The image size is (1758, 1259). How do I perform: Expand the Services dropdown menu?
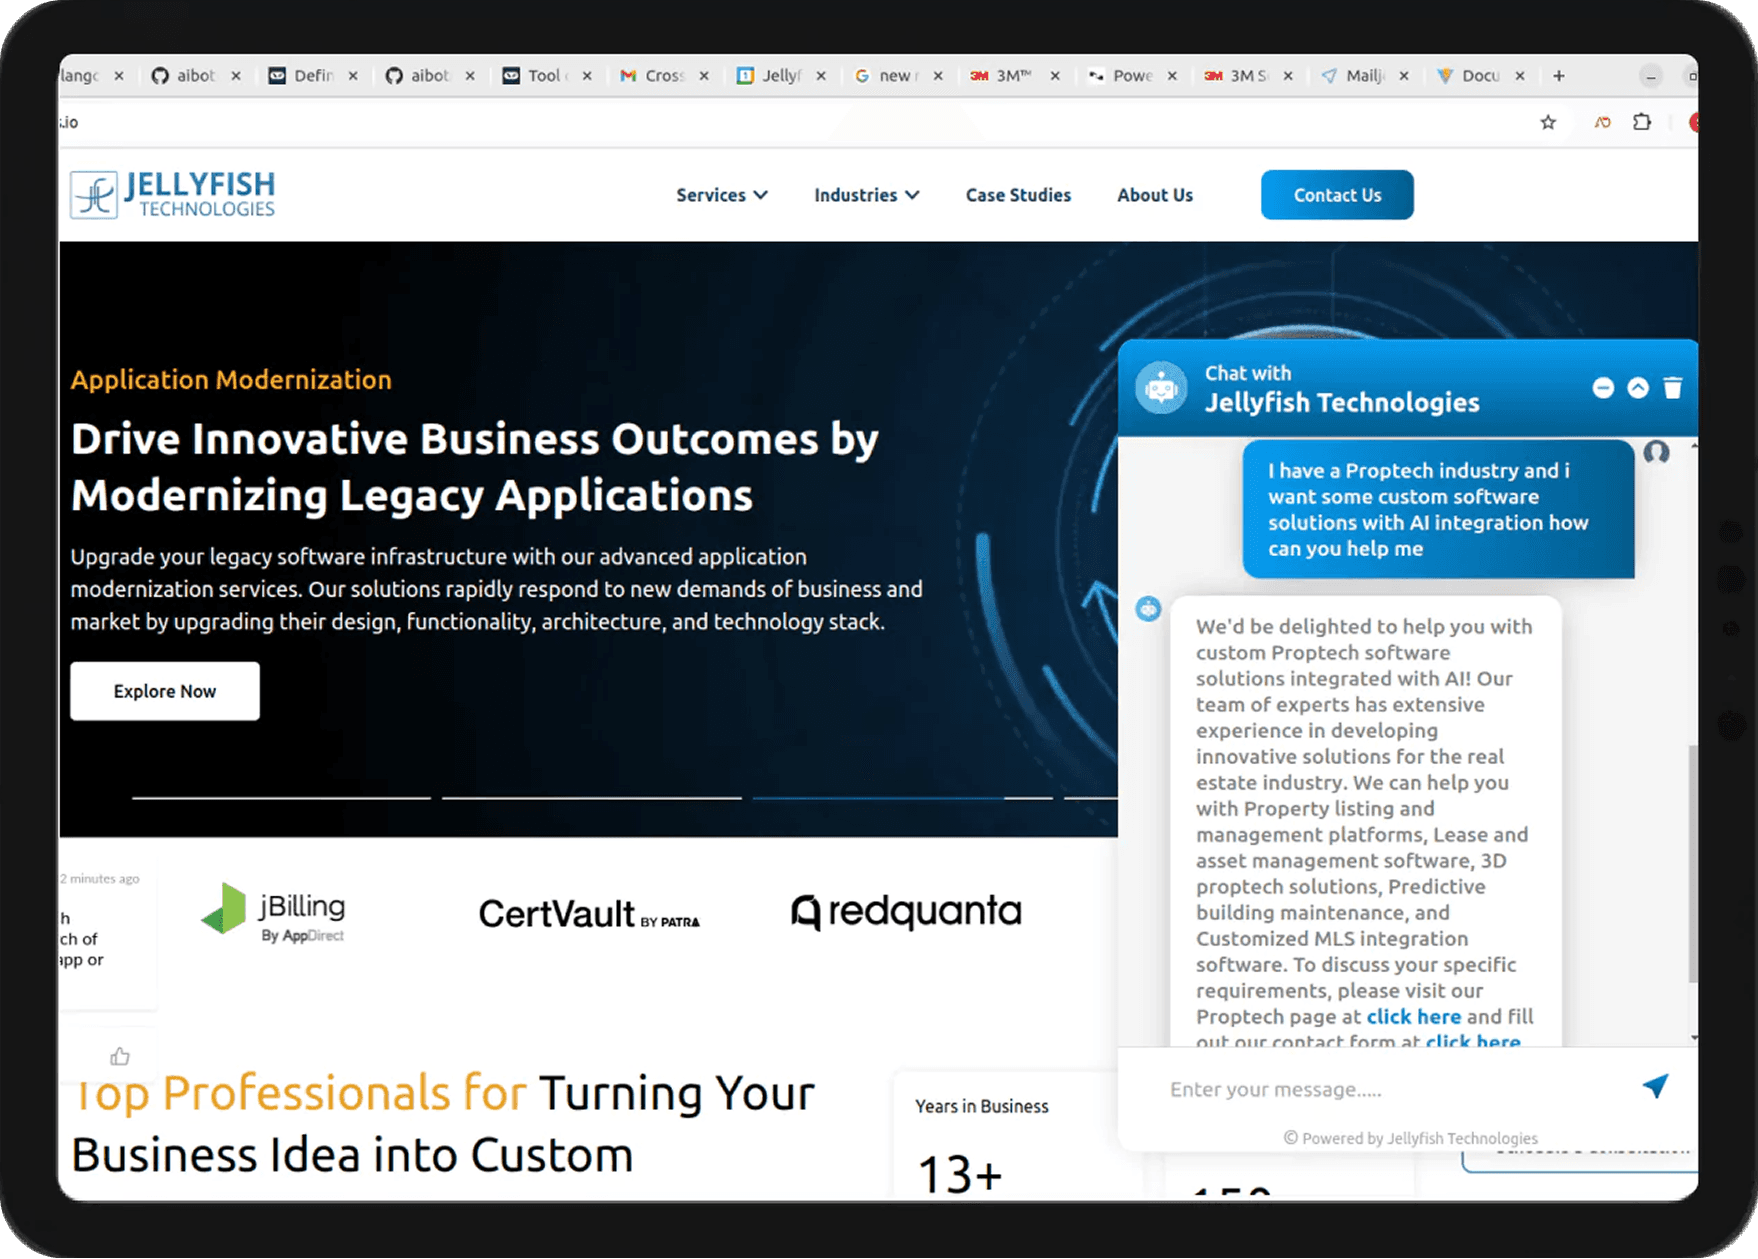tap(721, 195)
